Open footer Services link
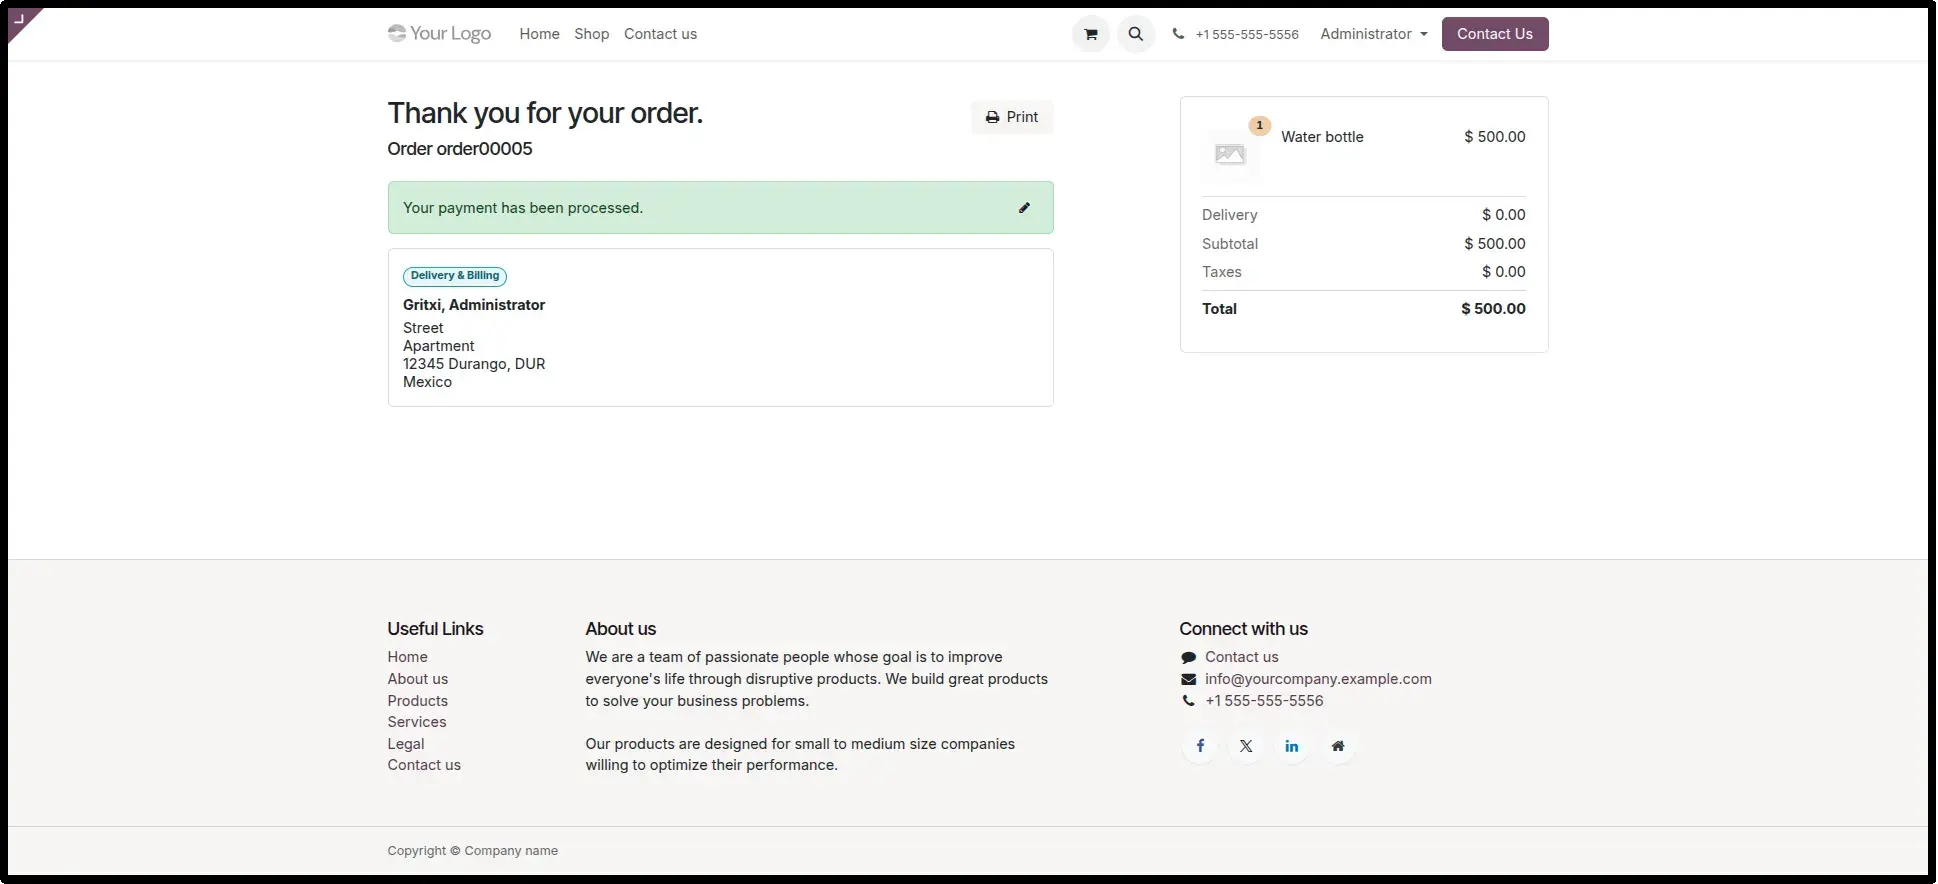Image resolution: width=1938 pixels, height=884 pixels. [x=417, y=722]
